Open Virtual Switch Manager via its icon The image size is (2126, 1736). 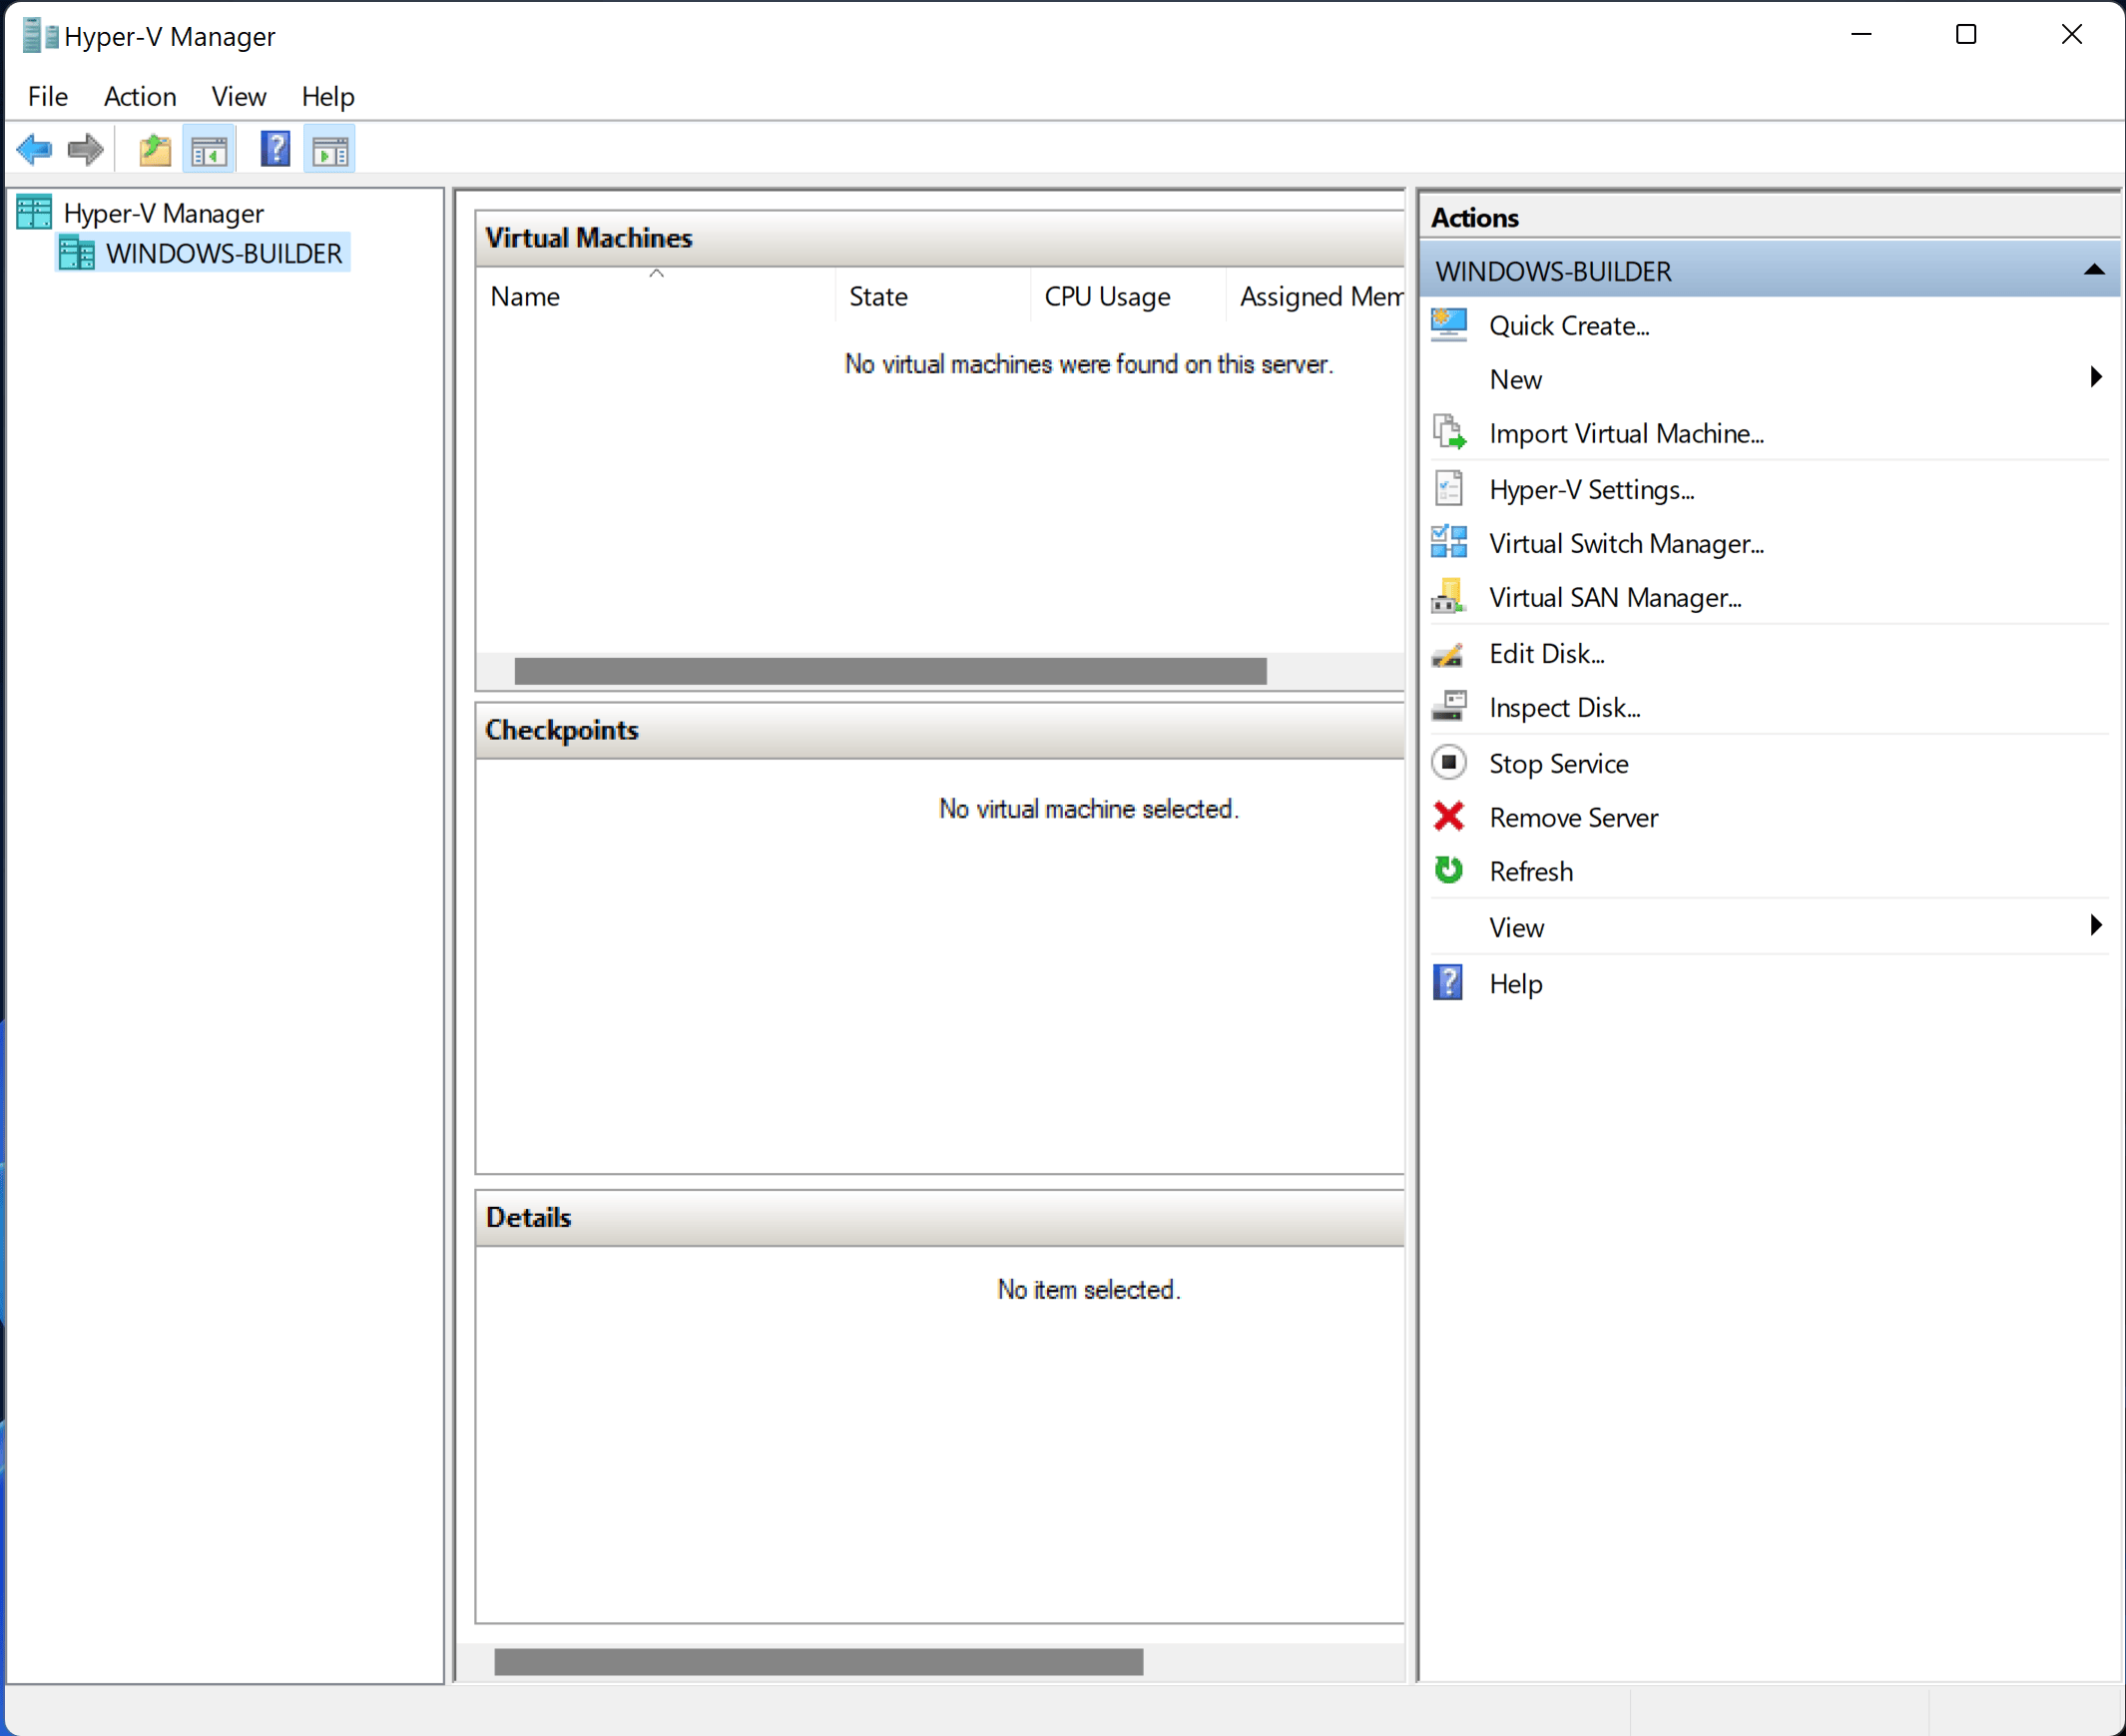click(1449, 542)
